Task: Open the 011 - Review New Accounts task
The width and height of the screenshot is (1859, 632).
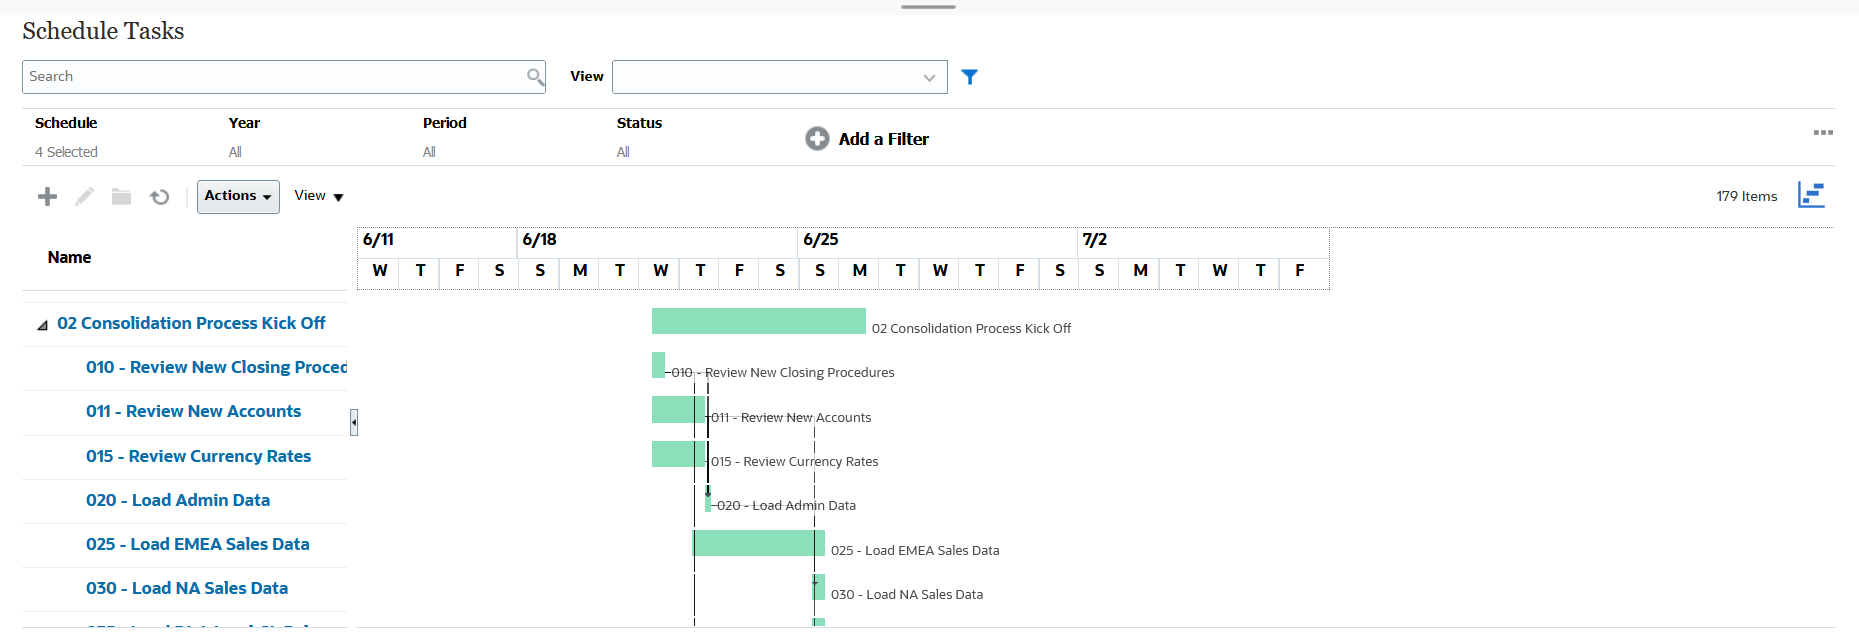Action: pos(193,411)
